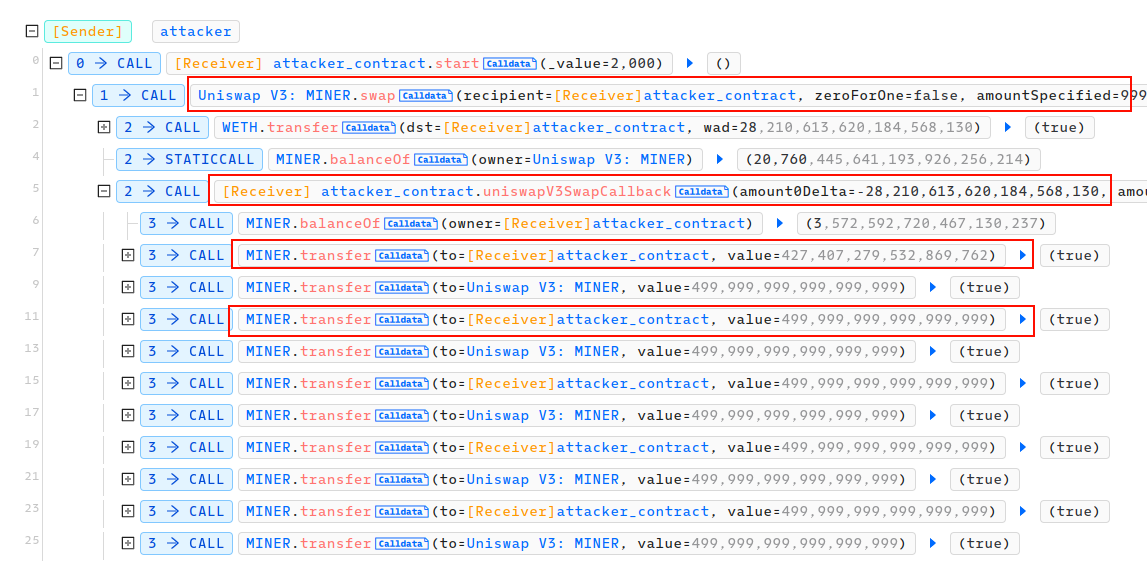Select the () return value box
The width and height of the screenshot is (1147, 561).
point(723,64)
